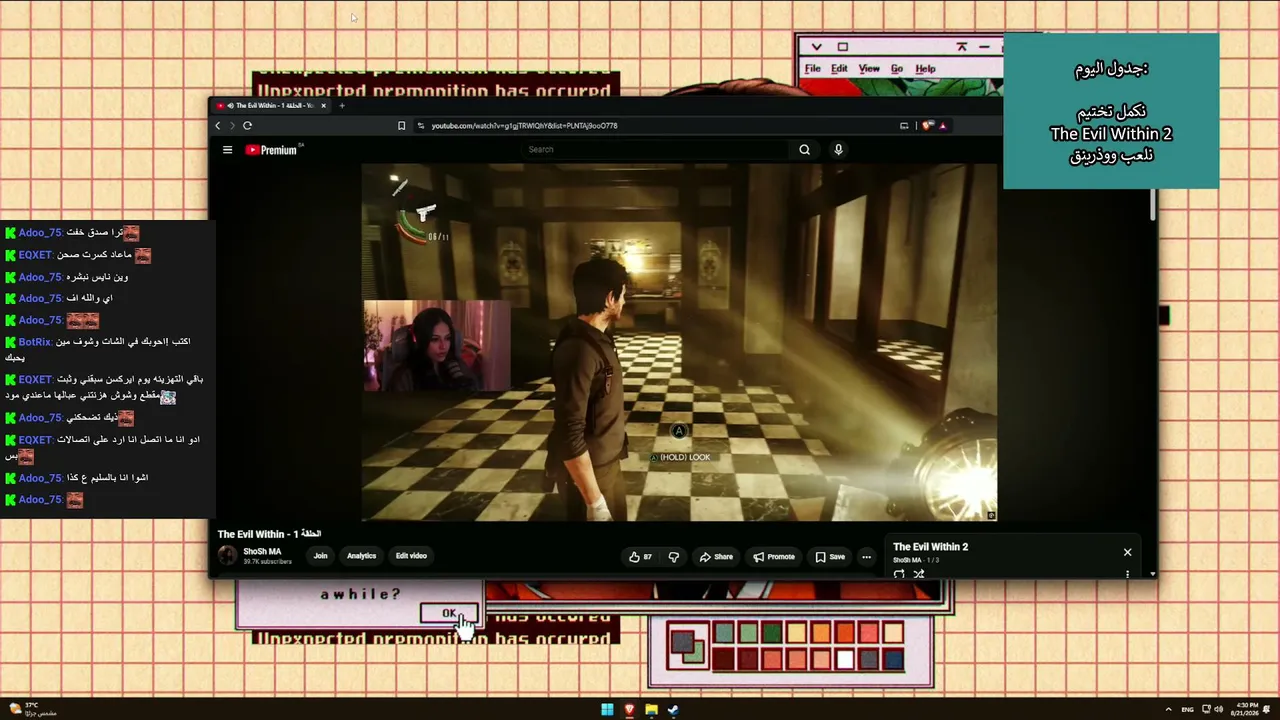
Task: Open the network icon in system tray
Action: [1206, 710]
